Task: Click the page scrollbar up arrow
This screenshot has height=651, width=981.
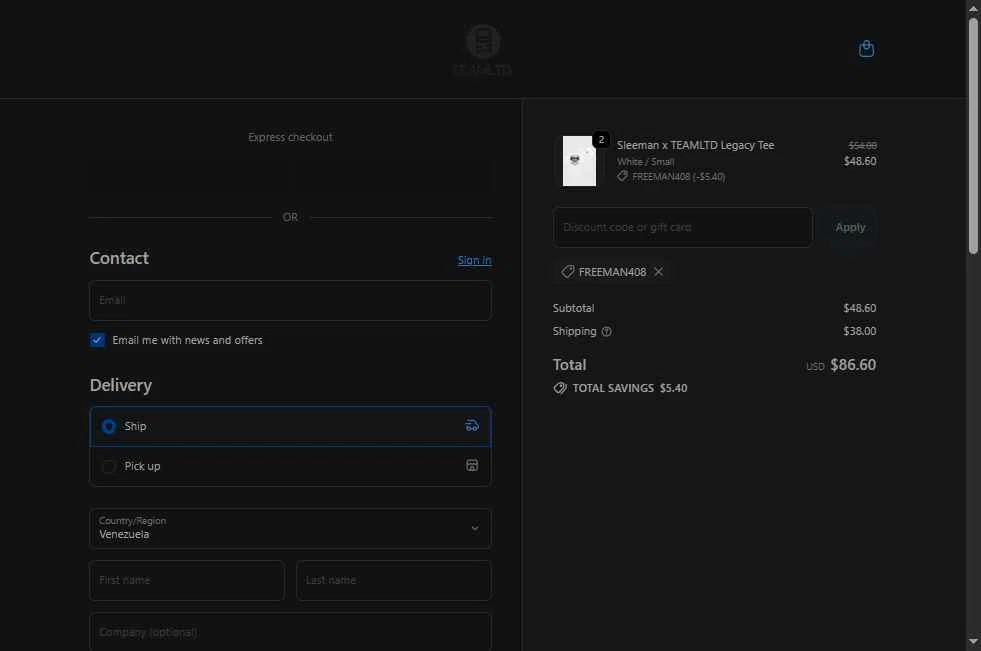Action: (973, 9)
